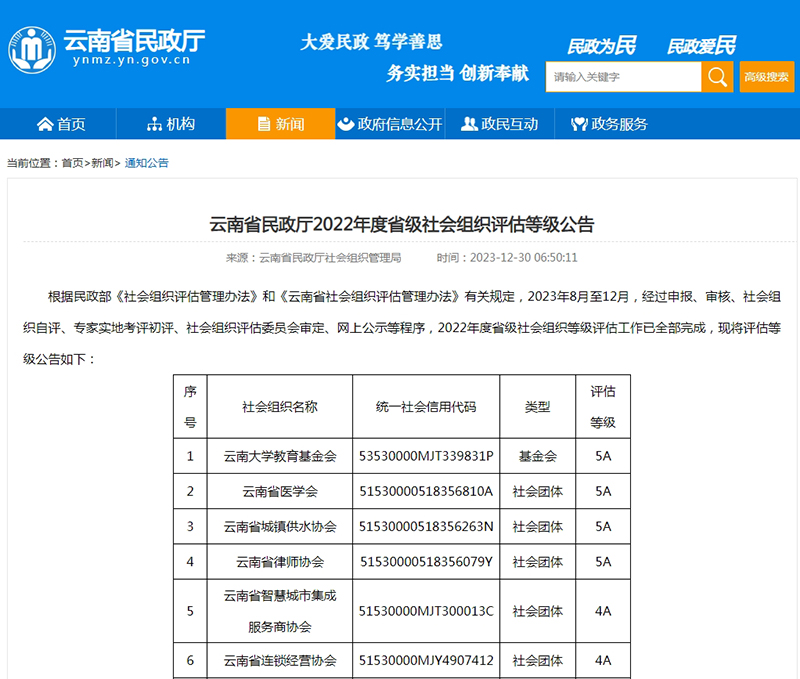Click the code 53530000MJT339831P
Screen dimensions: 800x679
click(x=426, y=456)
